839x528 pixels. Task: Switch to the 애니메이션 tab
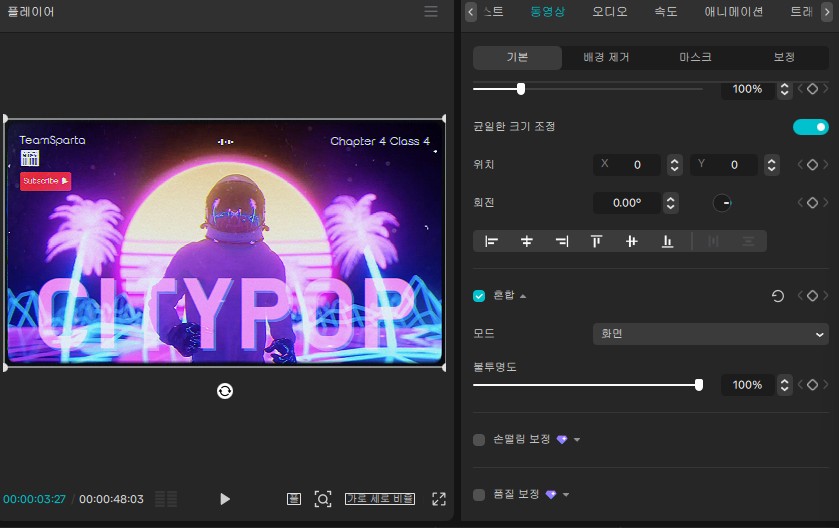click(x=734, y=12)
